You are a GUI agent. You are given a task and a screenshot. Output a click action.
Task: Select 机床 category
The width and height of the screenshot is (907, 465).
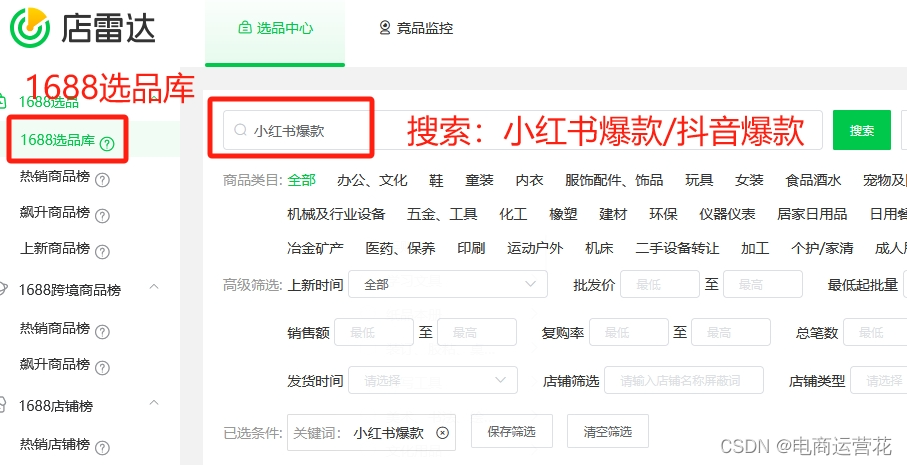[x=599, y=248]
